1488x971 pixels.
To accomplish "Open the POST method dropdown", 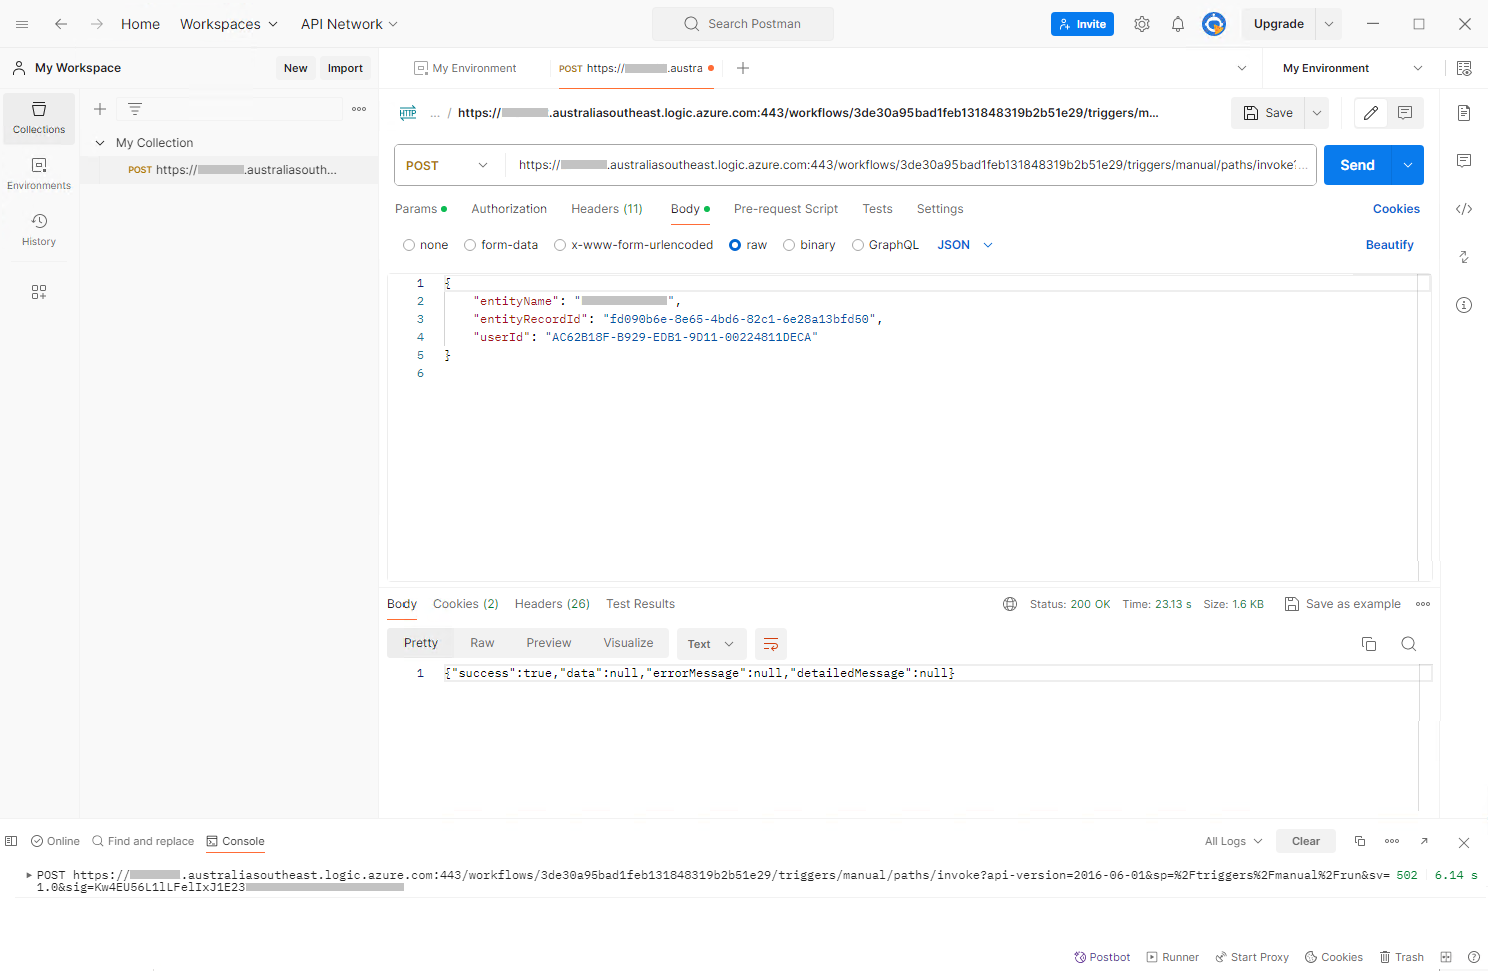I will click(x=447, y=166).
